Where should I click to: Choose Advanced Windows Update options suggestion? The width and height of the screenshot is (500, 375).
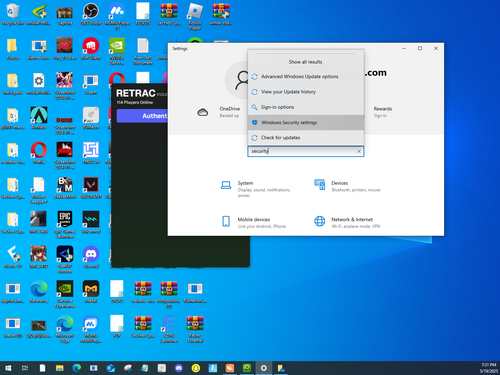coord(306,77)
